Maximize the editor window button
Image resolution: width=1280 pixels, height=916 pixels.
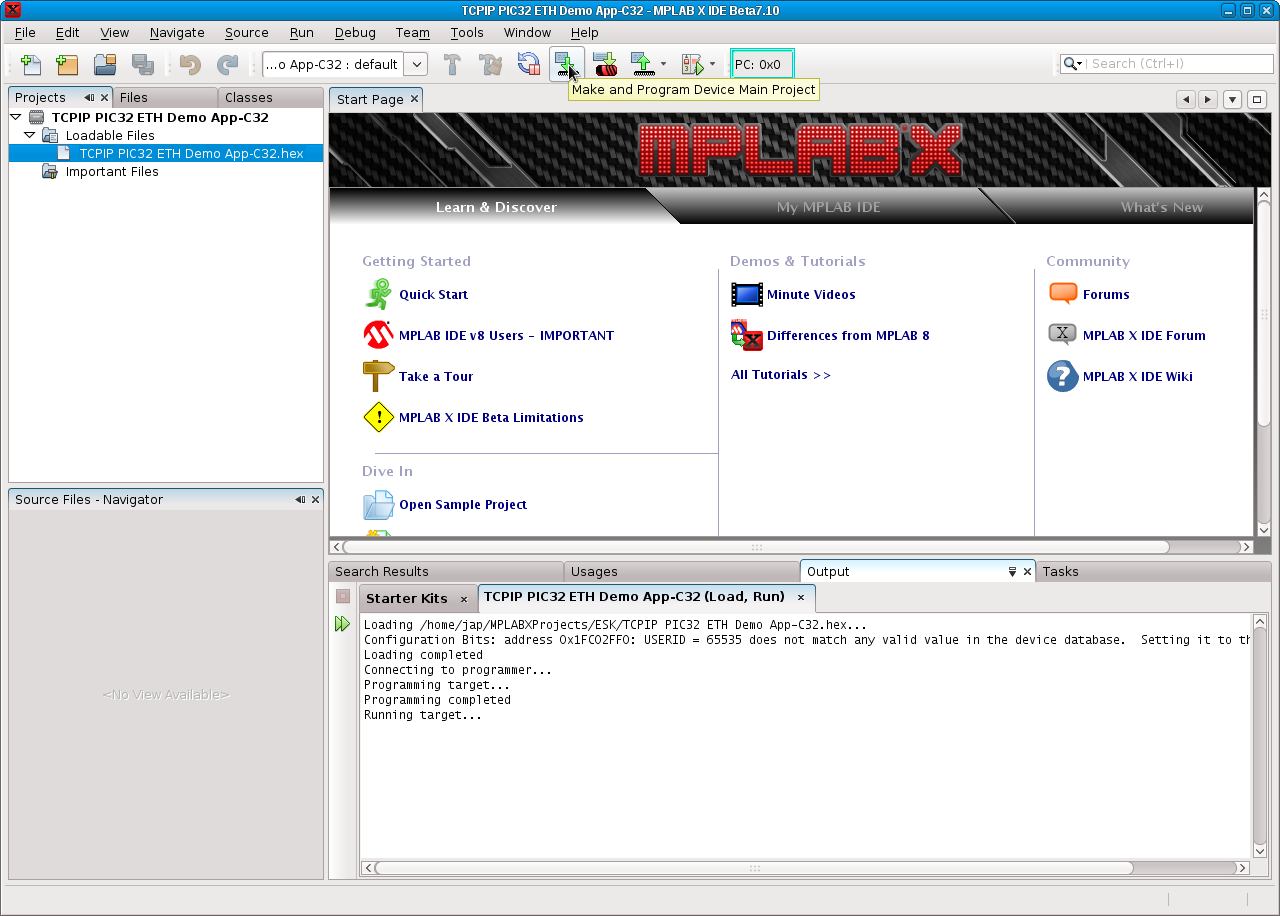click(1257, 99)
